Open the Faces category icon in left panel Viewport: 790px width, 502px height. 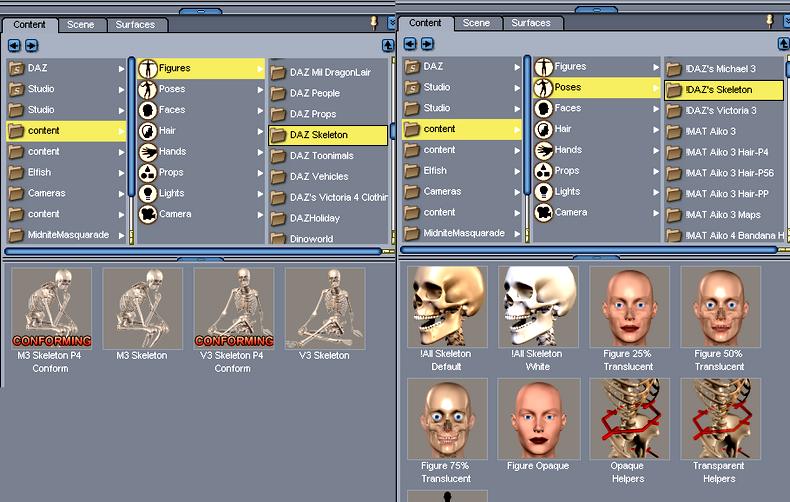click(148, 110)
